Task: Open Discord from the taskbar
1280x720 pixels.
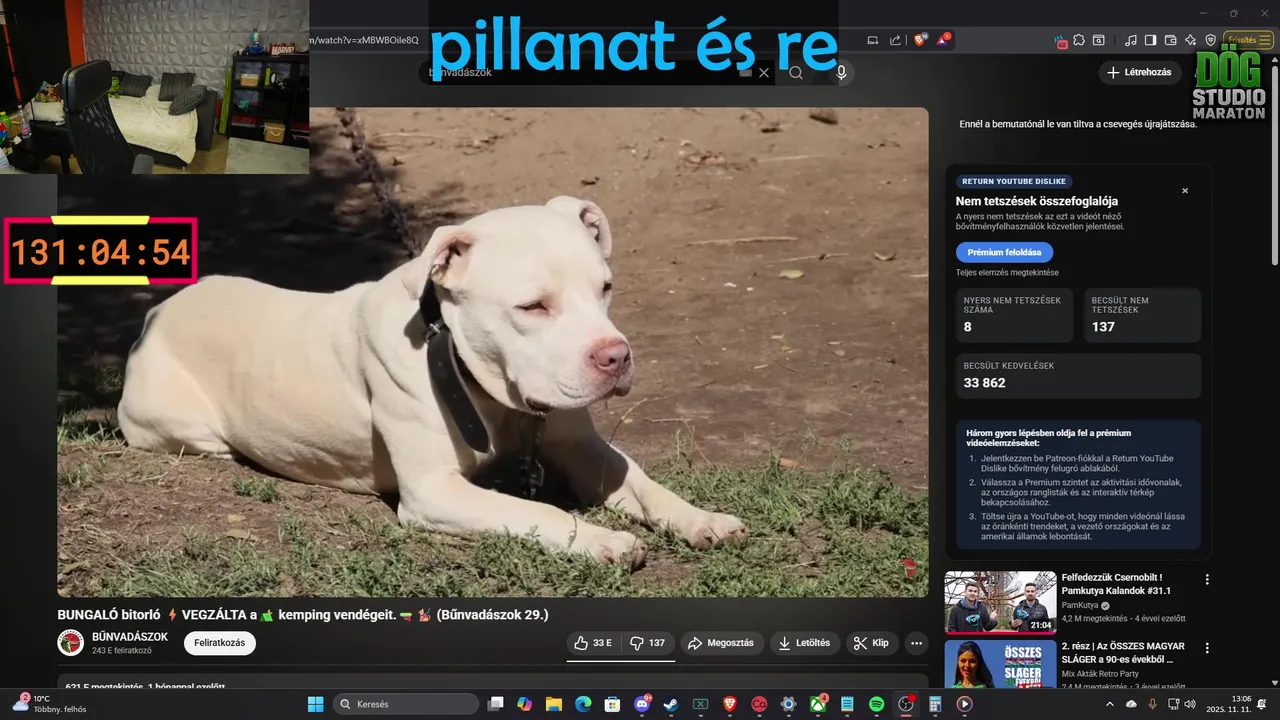Action: [x=642, y=704]
